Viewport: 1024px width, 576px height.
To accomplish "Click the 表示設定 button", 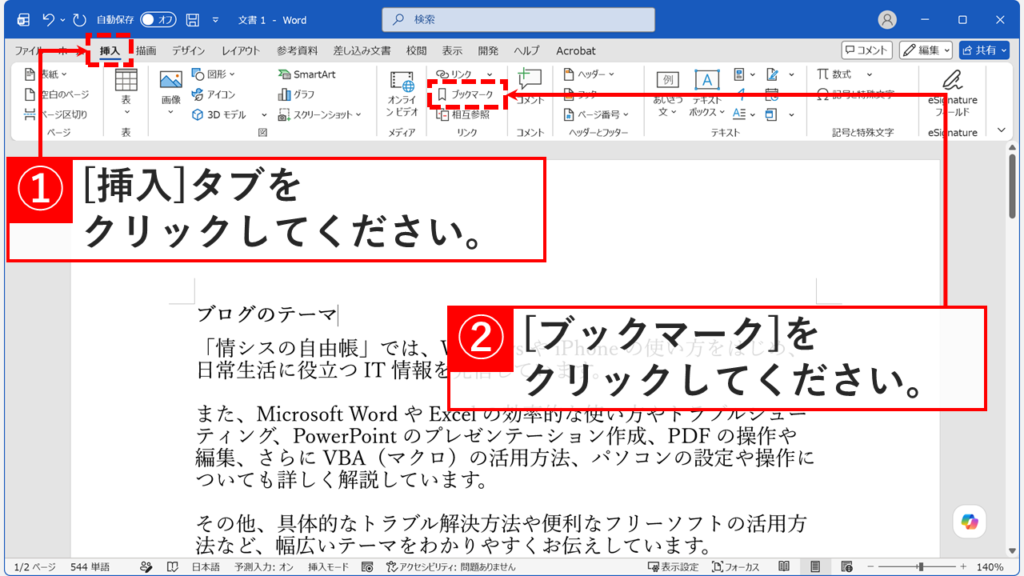I will click(x=673, y=567).
